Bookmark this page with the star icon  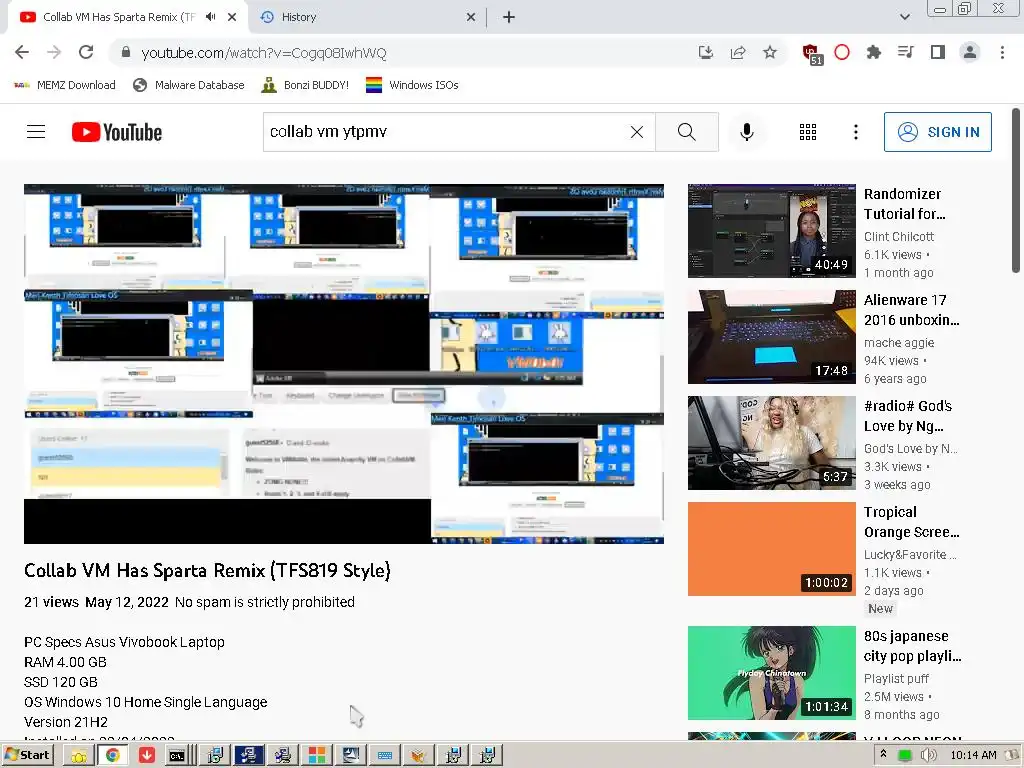(x=770, y=52)
